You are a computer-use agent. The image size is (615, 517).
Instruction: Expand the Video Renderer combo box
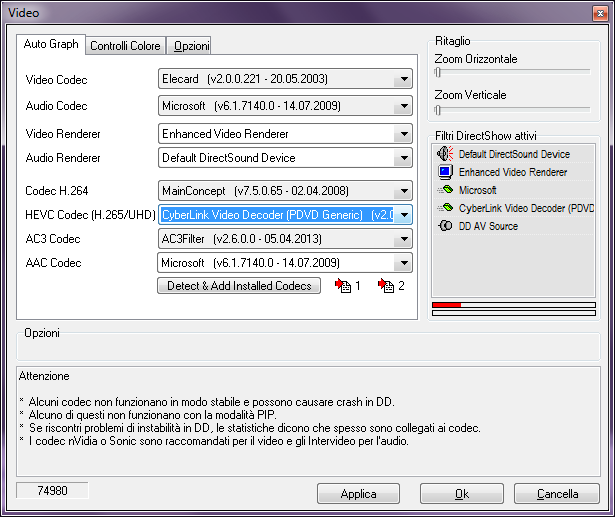(404, 134)
